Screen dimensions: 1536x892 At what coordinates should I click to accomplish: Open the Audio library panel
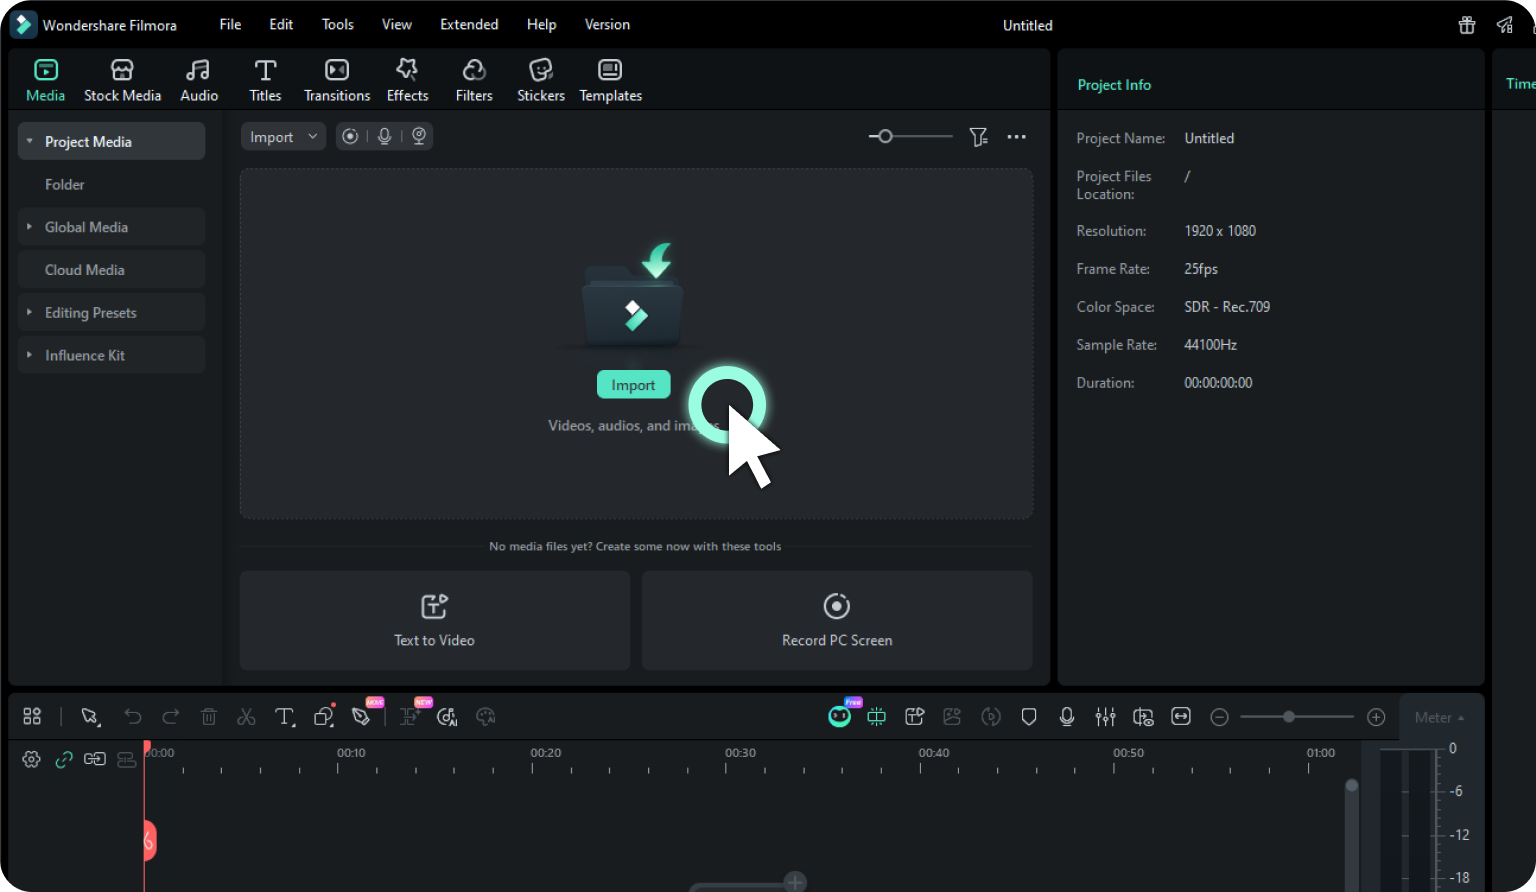tap(198, 79)
